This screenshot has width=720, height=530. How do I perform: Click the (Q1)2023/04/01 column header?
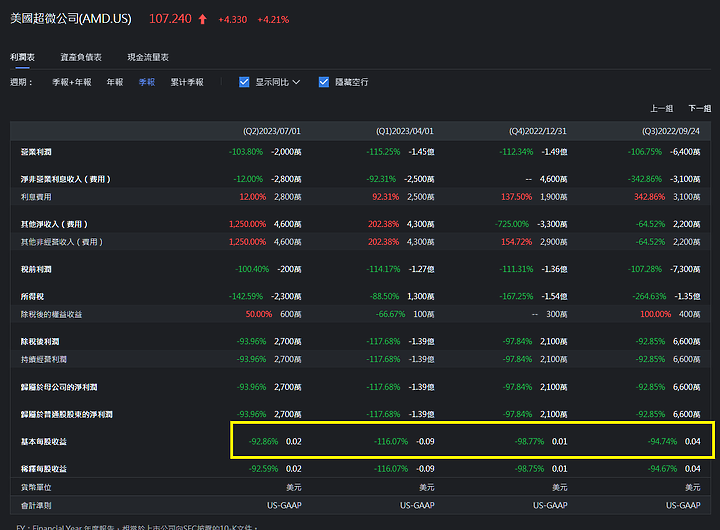point(405,131)
